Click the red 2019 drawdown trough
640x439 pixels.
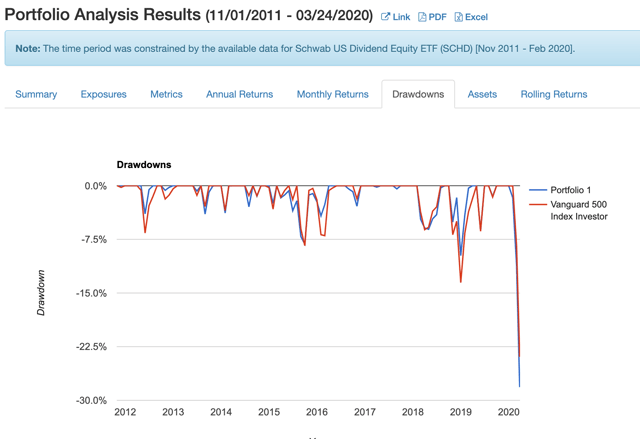pyautogui.click(x=461, y=282)
